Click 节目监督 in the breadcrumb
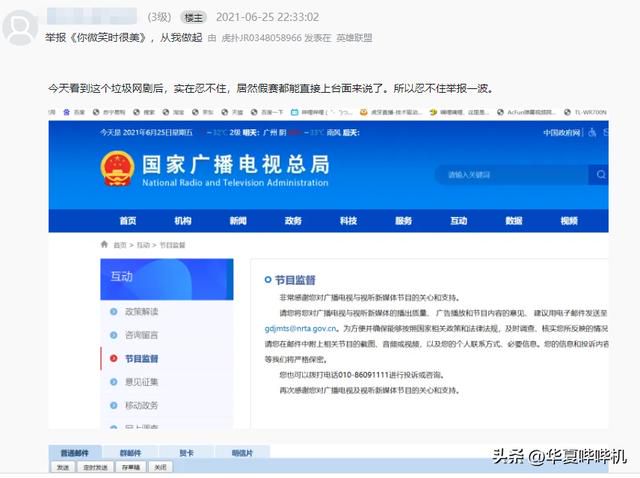 click(x=172, y=245)
